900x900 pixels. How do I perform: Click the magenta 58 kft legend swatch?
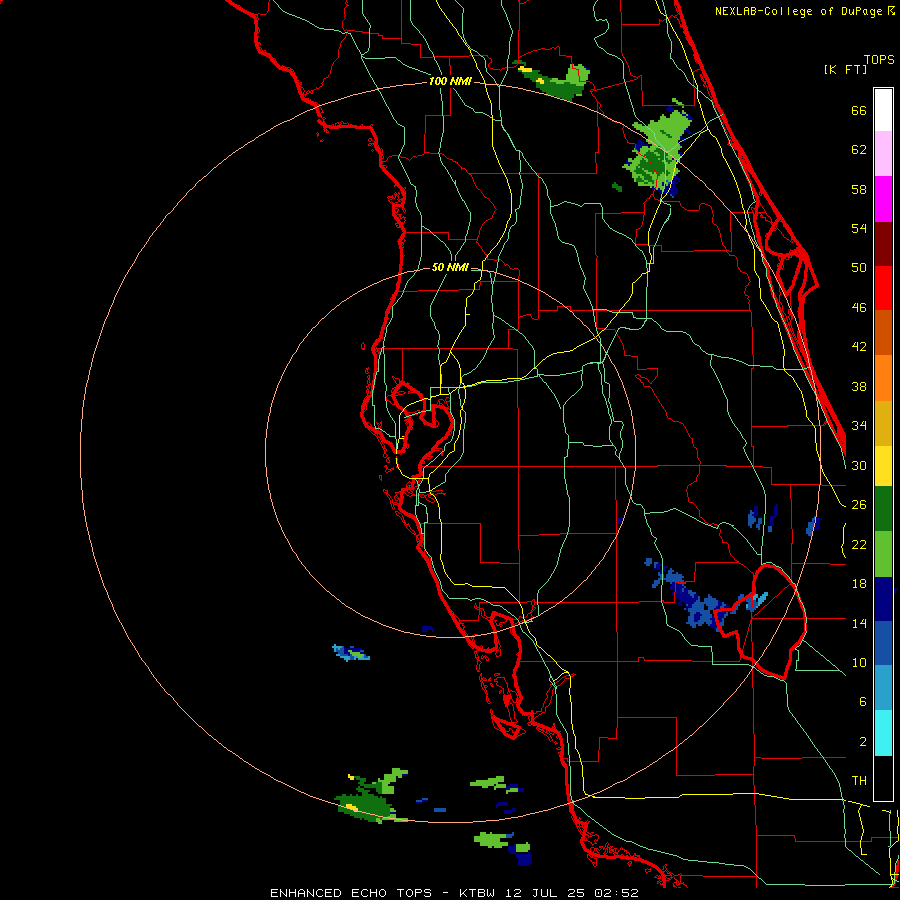(883, 199)
